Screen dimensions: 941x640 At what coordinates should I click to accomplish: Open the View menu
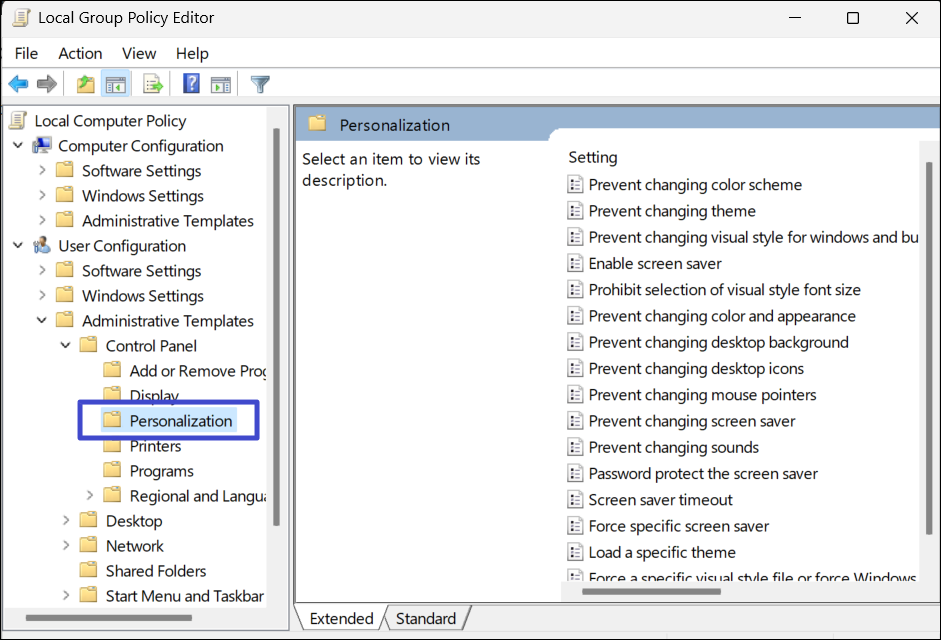coord(139,53)
